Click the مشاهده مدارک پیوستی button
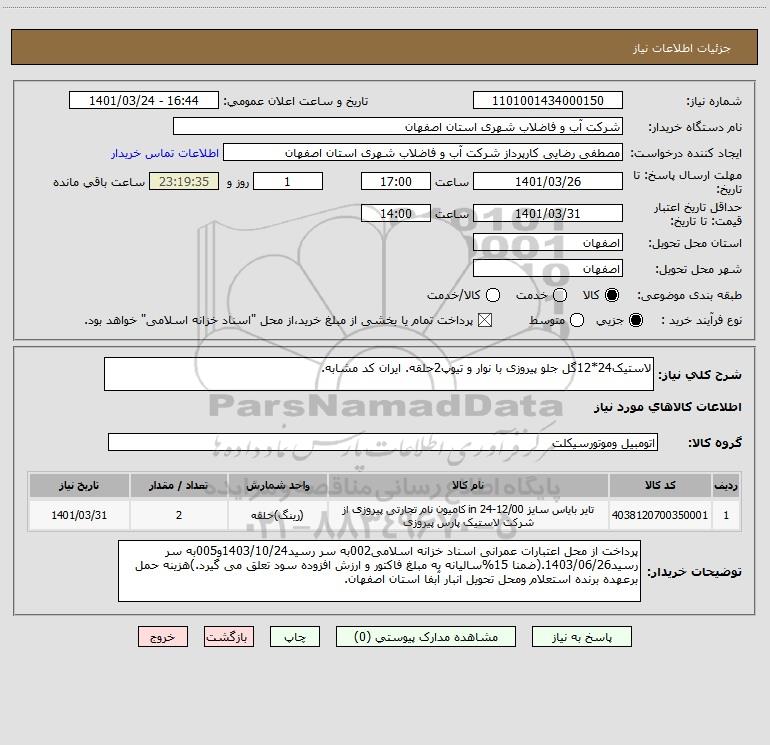Viewport: 770px width, 745px height. [426, 637]
